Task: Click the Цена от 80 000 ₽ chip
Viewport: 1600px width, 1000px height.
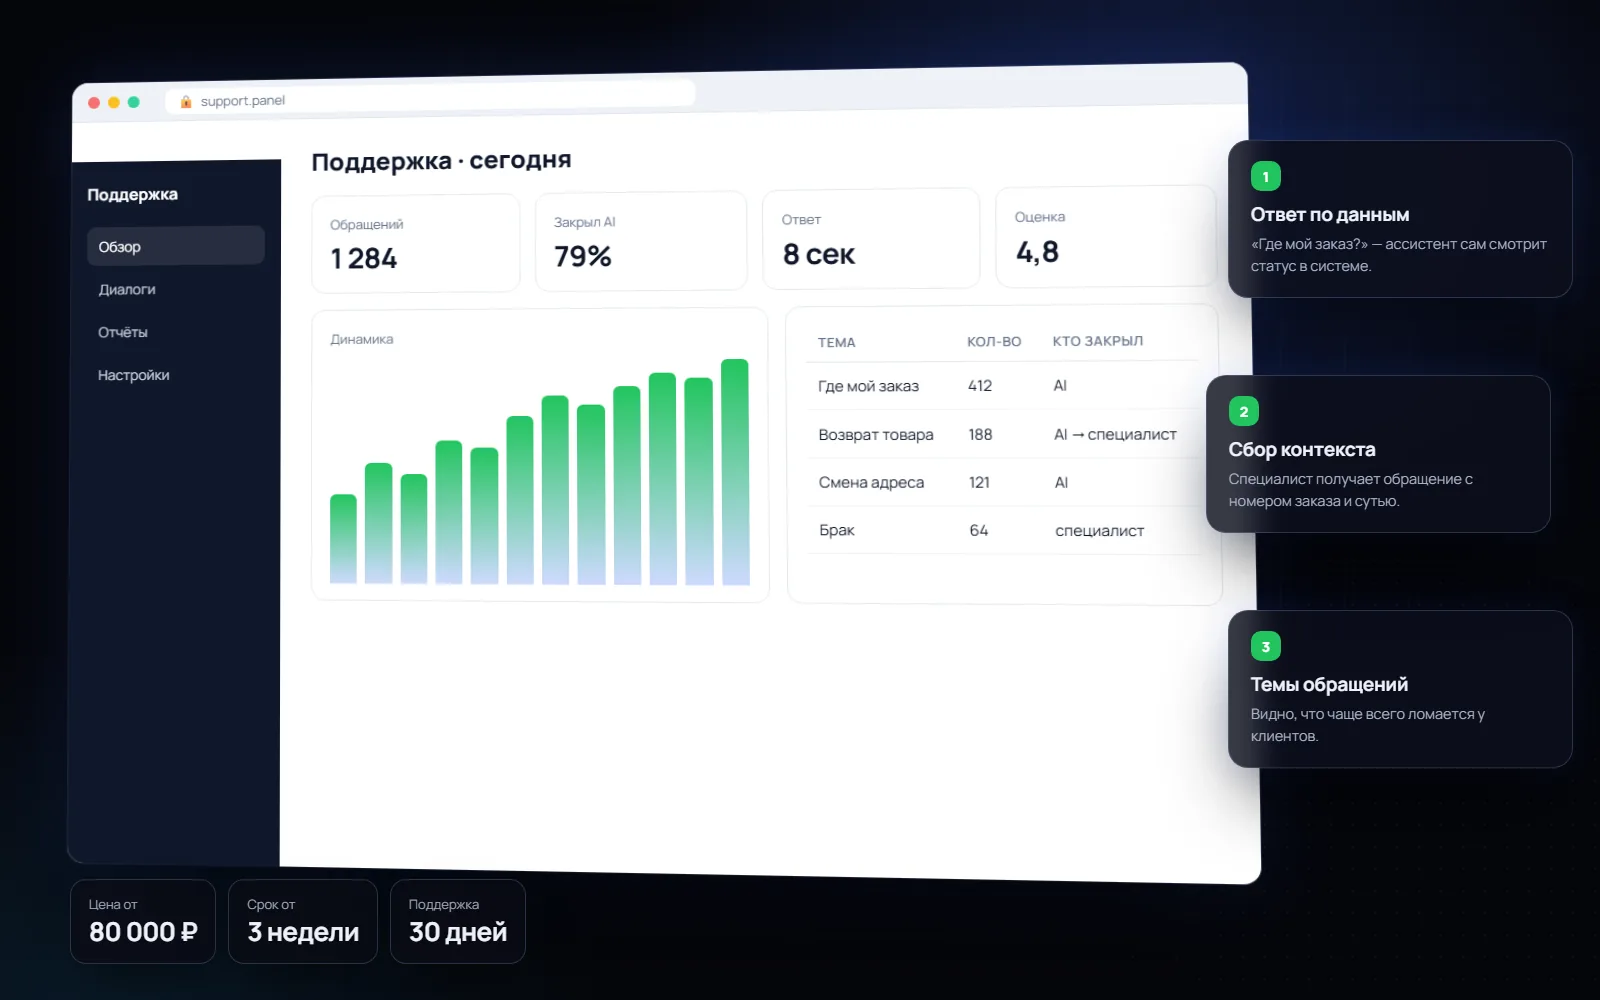Action: coord(143,921)
